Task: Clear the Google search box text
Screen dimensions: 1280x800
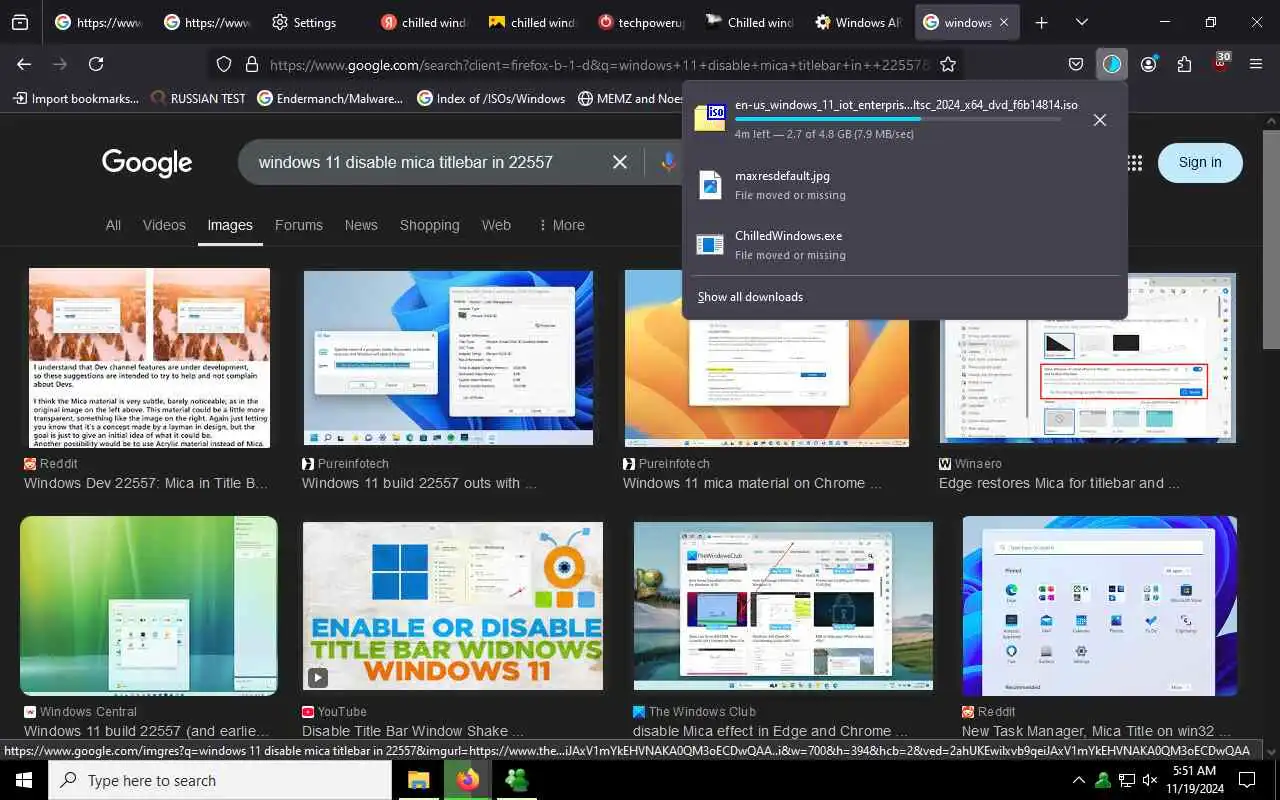Action: (620, 162)
